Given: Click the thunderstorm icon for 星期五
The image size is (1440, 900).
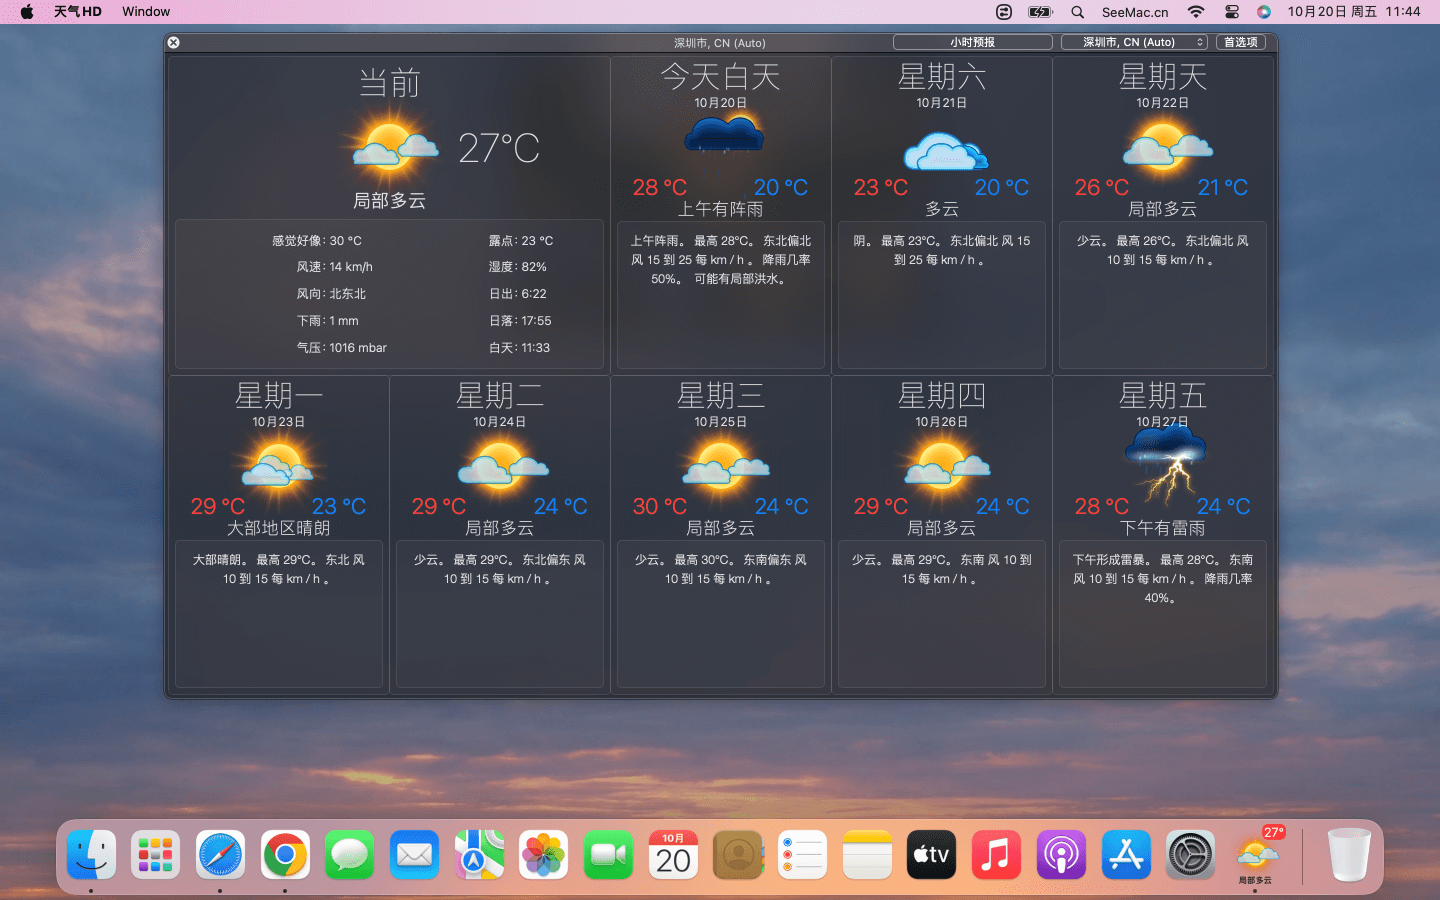Looking at the screenshot, I should (x=1165, y=462).
